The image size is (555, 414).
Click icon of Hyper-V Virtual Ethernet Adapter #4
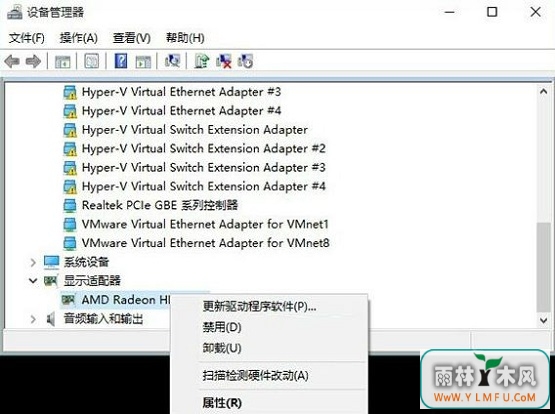pos(70,111)
